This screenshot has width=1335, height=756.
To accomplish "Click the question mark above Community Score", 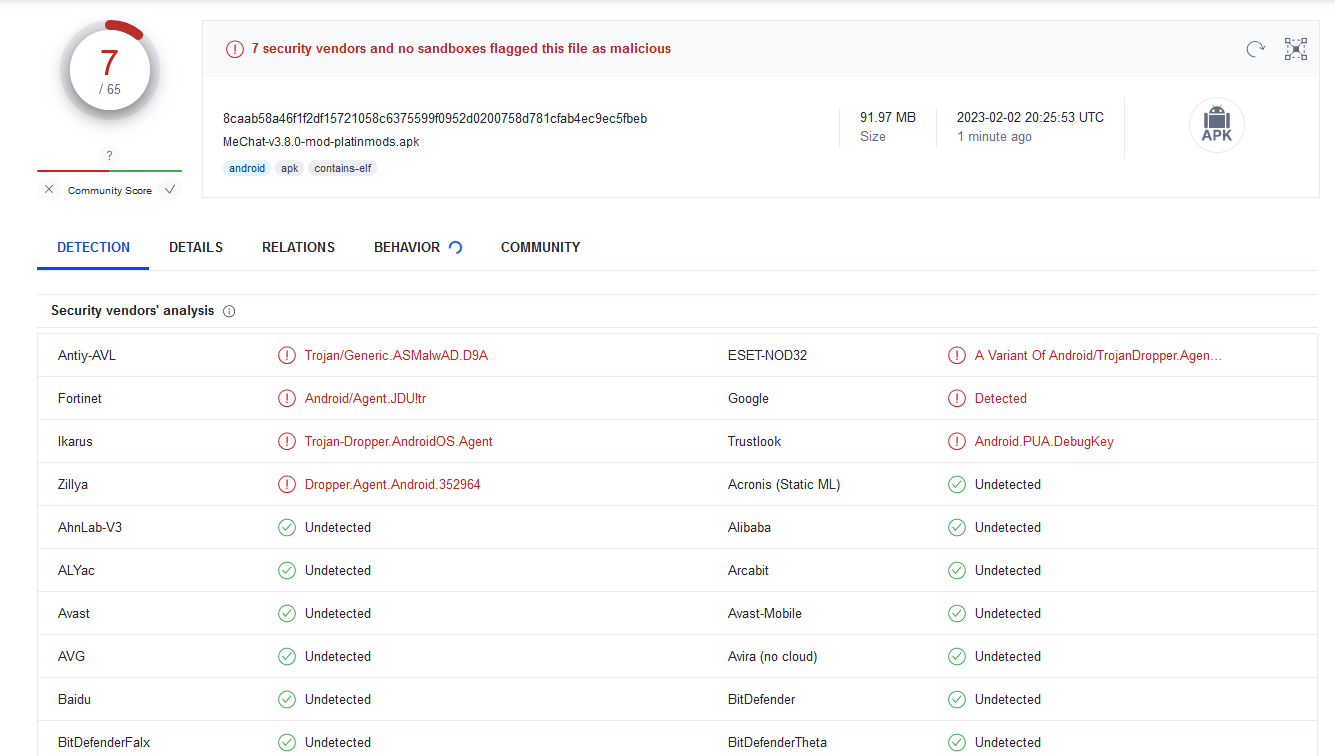I will tap(109, 156).
